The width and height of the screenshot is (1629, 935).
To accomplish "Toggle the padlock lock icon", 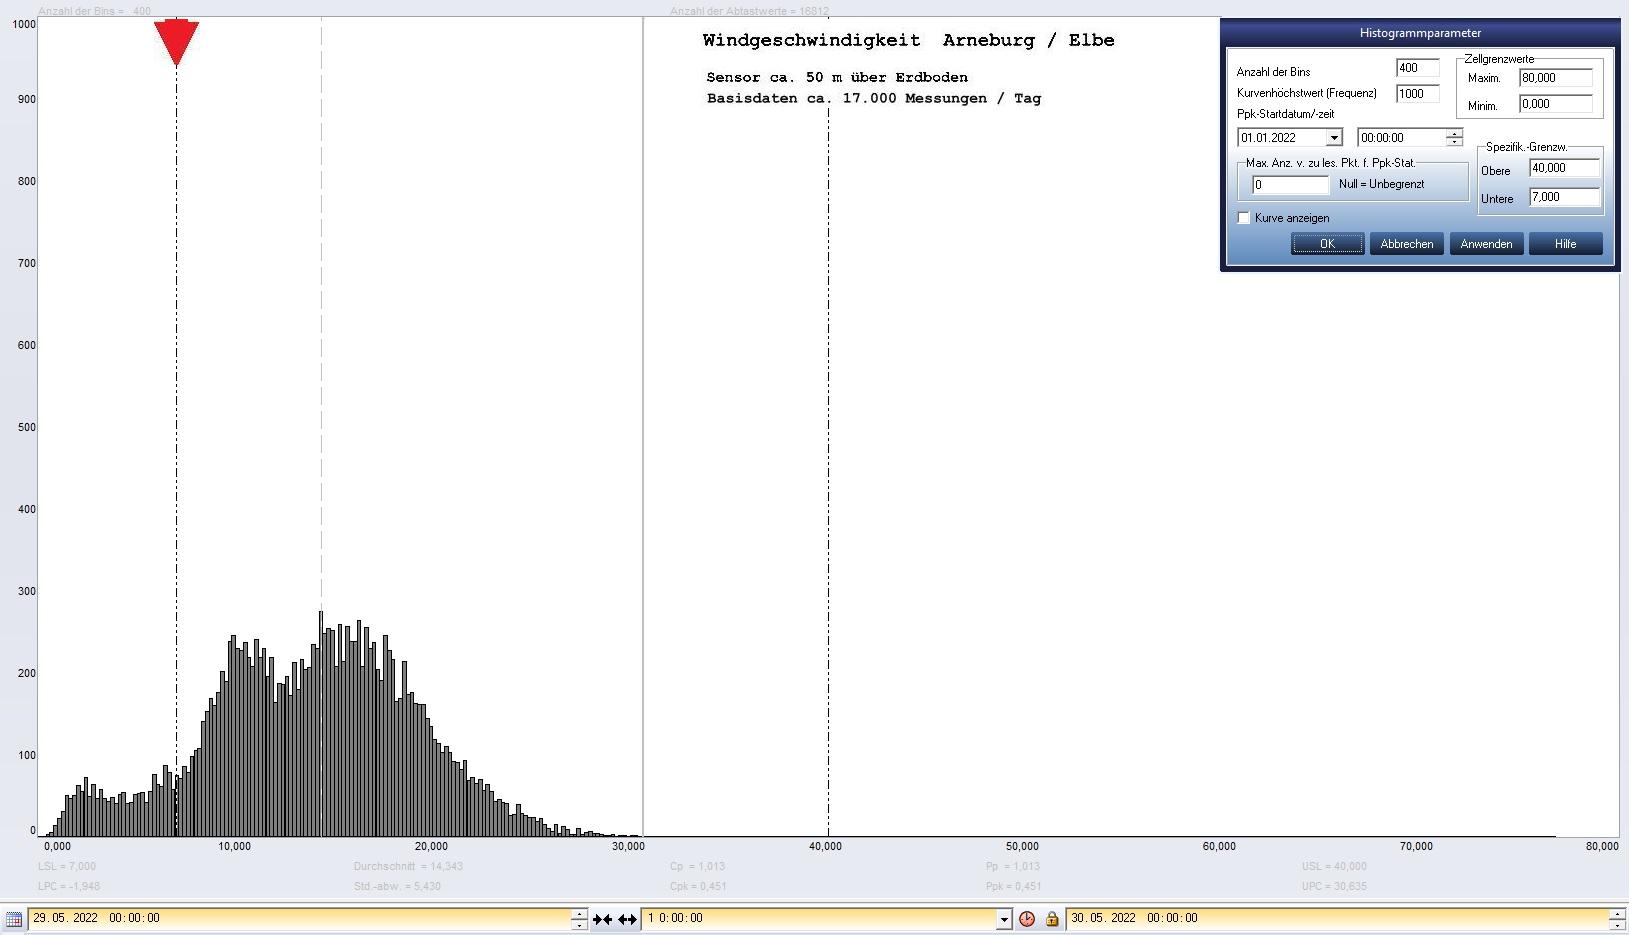I will point(1052,919).
